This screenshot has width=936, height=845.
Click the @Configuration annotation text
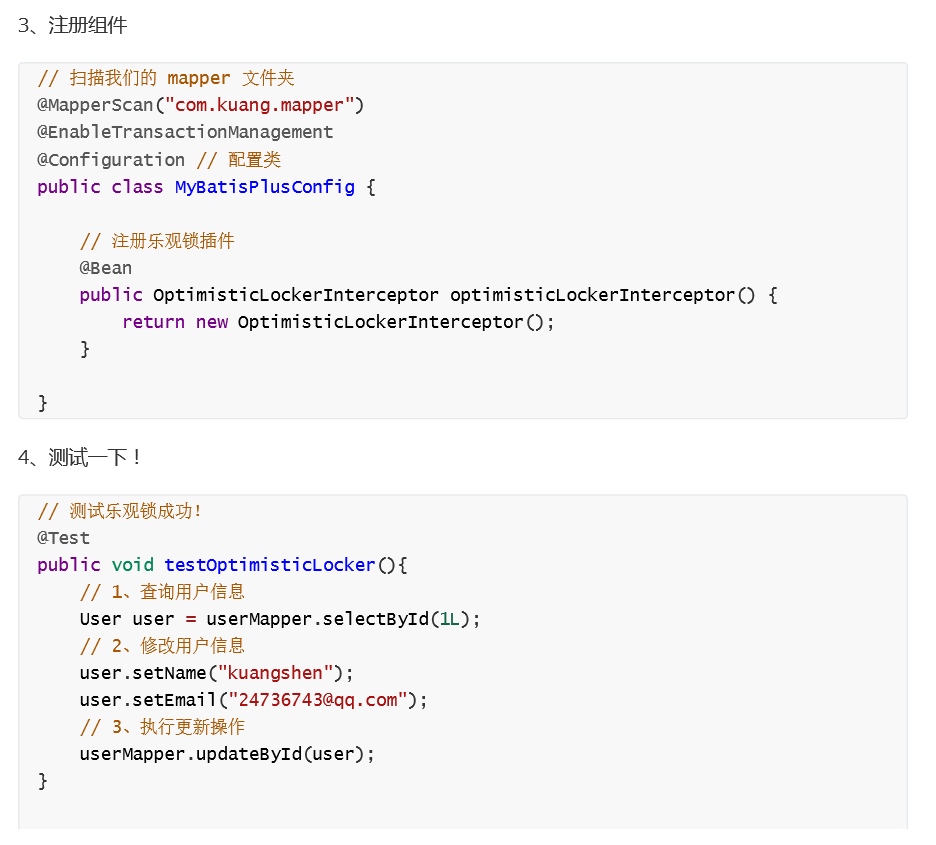[111, 159]
